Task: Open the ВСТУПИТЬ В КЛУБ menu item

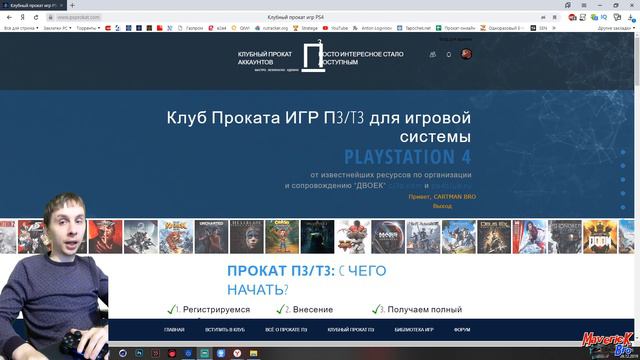Action: point(225,330)
